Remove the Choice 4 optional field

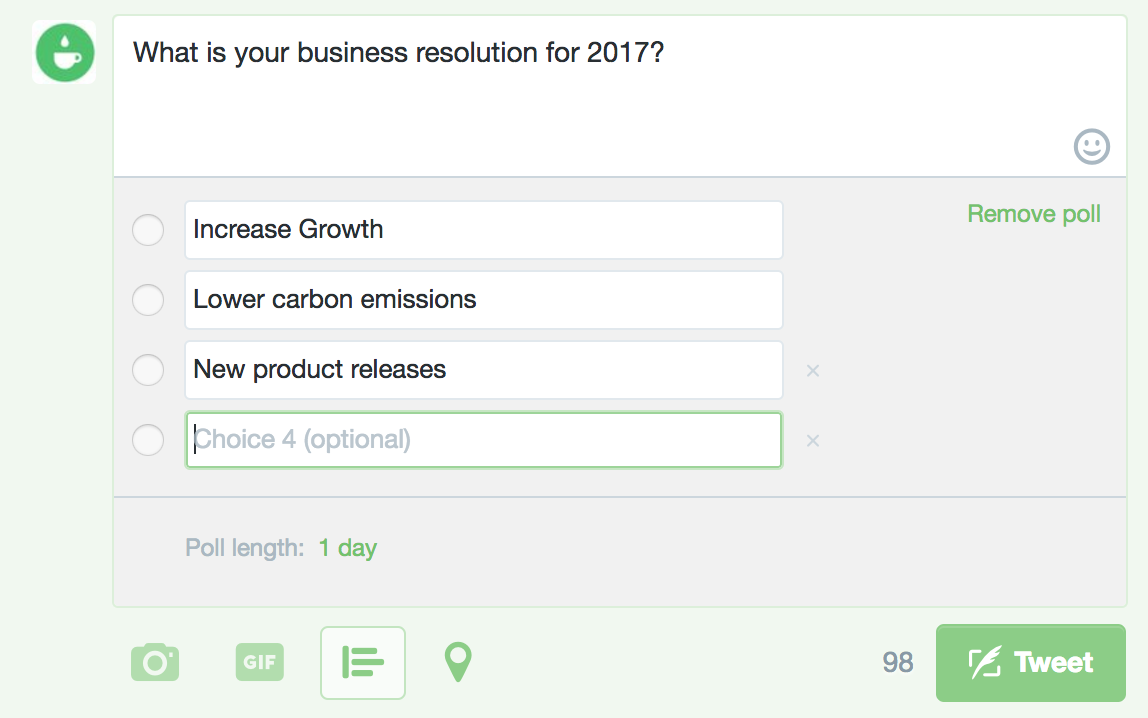(x=813, y=441)
